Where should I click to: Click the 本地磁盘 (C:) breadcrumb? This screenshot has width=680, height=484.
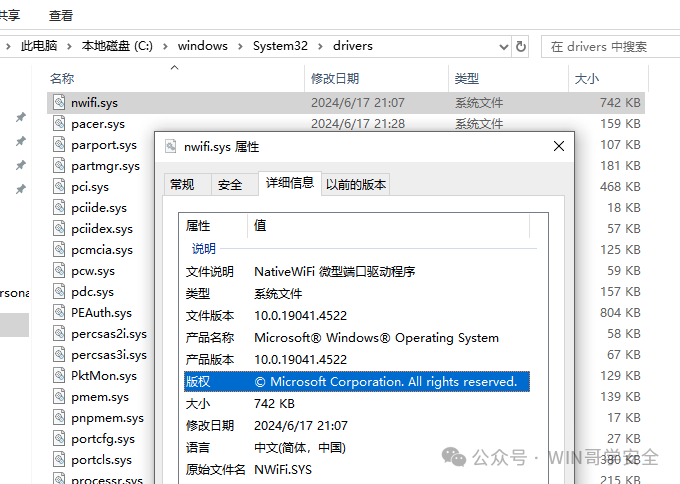click(x=117, y=46)
